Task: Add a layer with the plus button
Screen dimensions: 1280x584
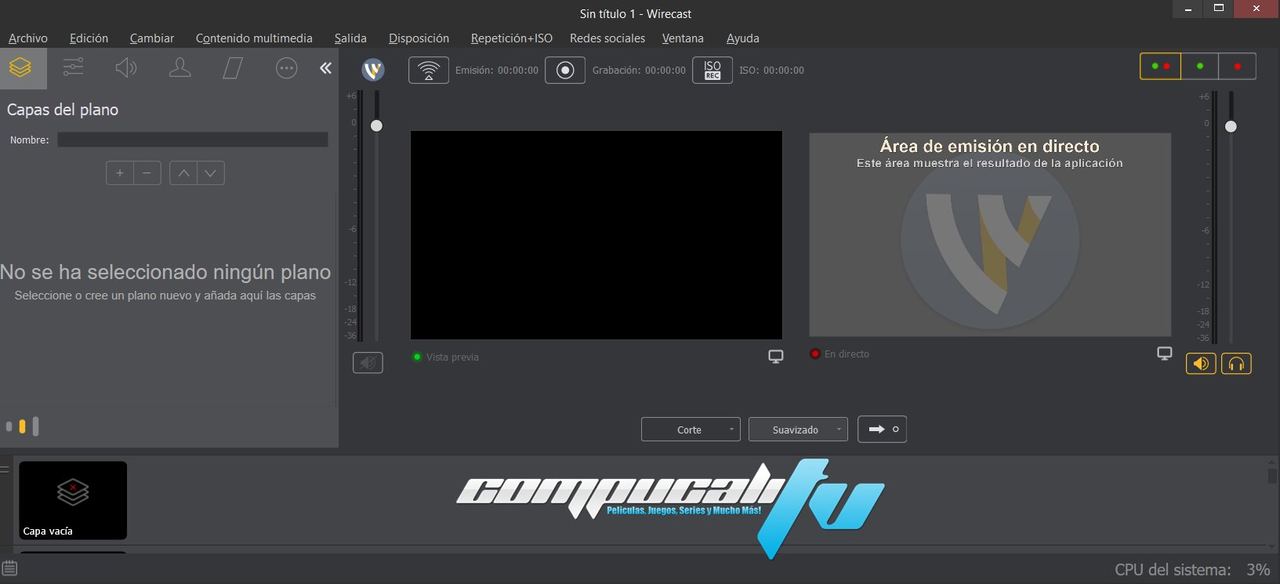Action: pos(120,173)
